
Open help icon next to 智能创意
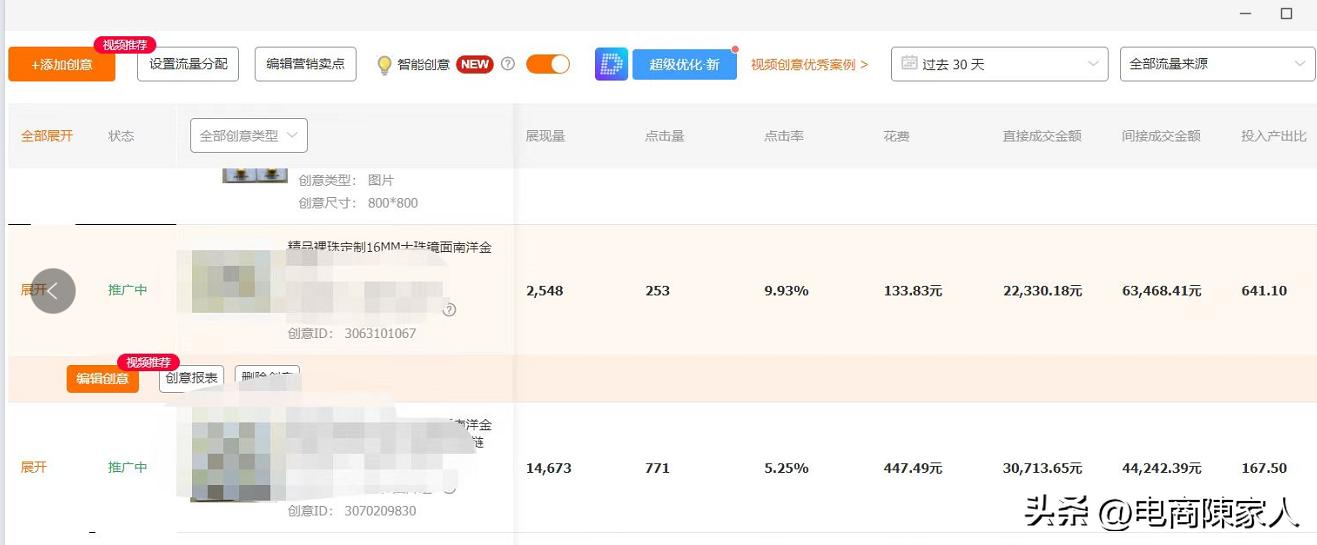tap(508, 64)
